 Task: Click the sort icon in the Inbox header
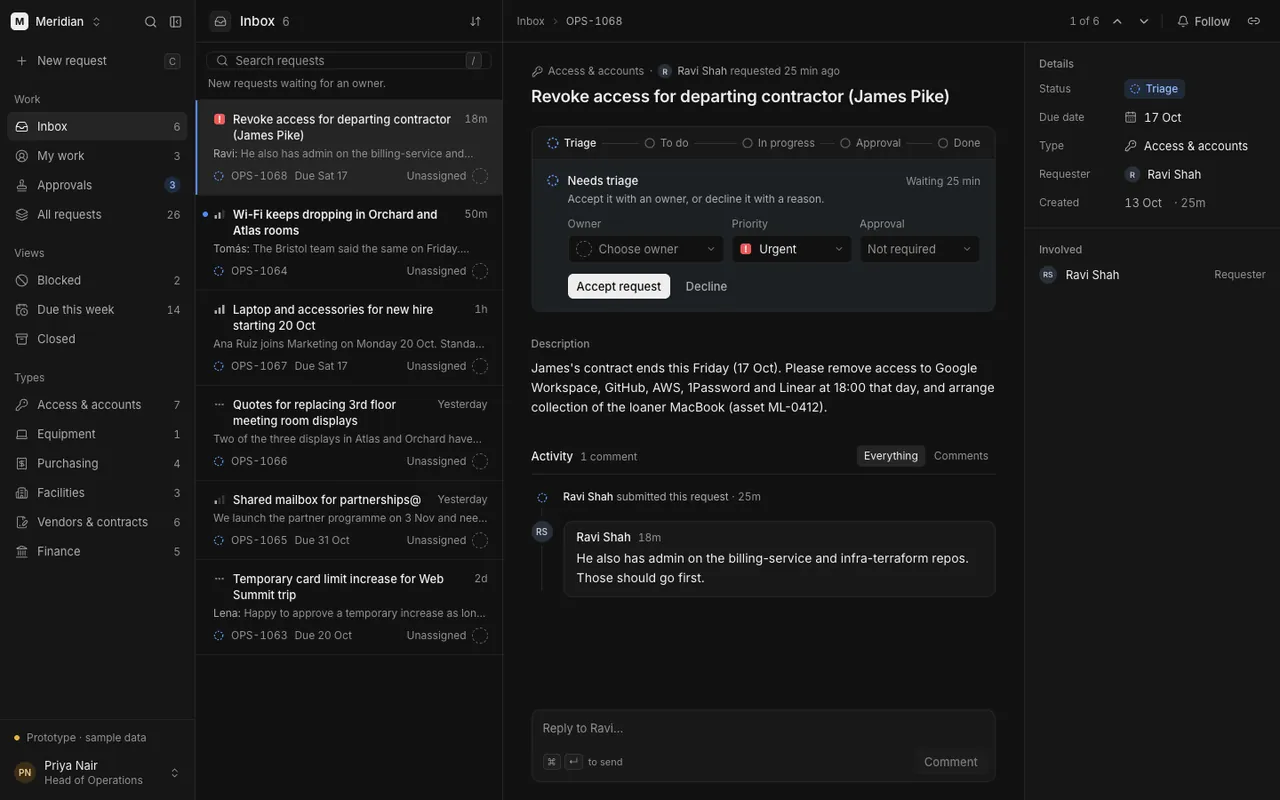(x=475, y=21)
